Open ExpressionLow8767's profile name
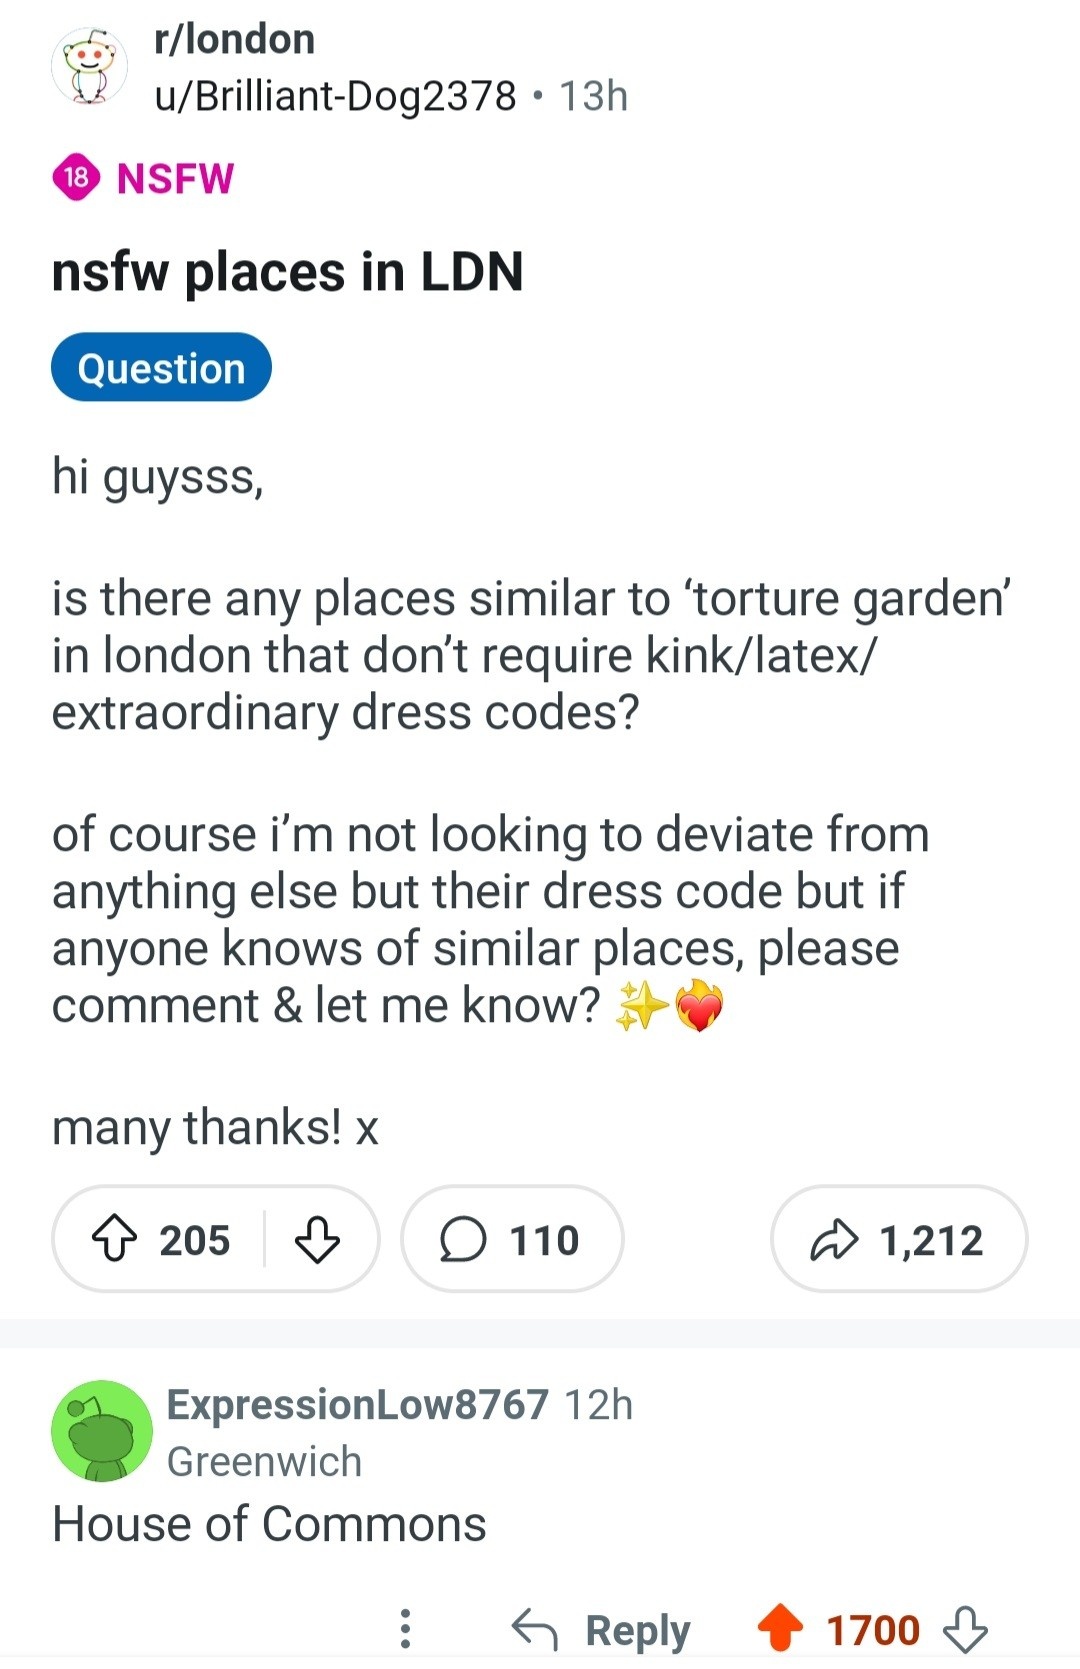This screenshot has height=1669, width=1080. [x=357, y=1404]
